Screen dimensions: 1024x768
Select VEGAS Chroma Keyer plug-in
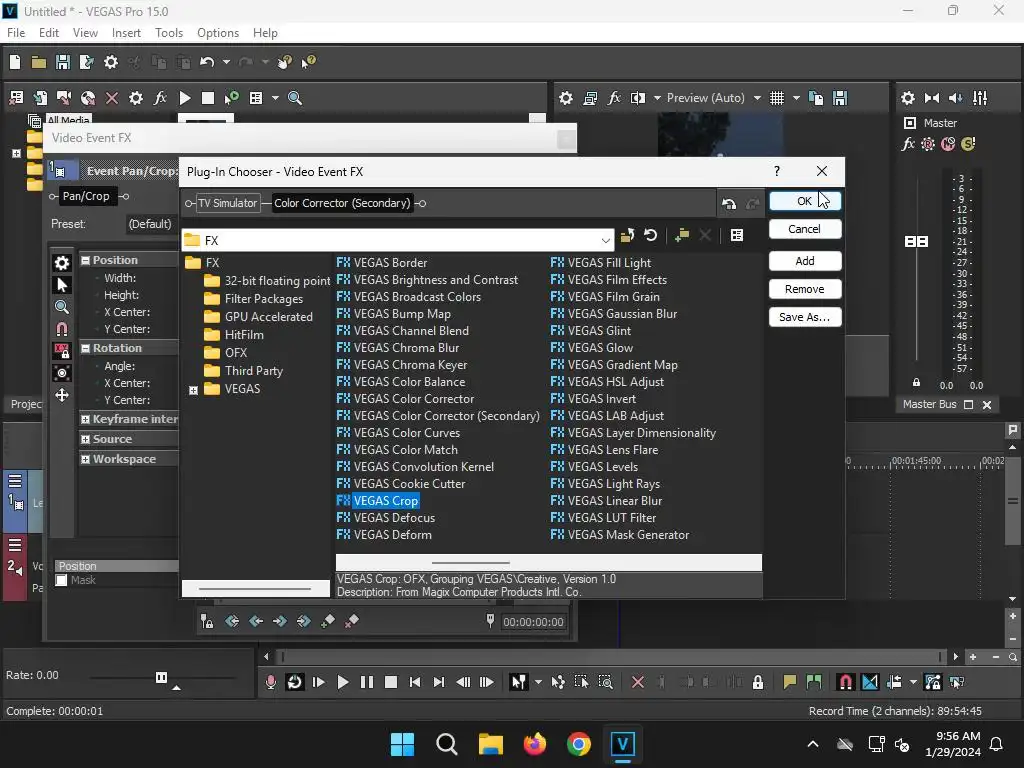tap(410, 365)
